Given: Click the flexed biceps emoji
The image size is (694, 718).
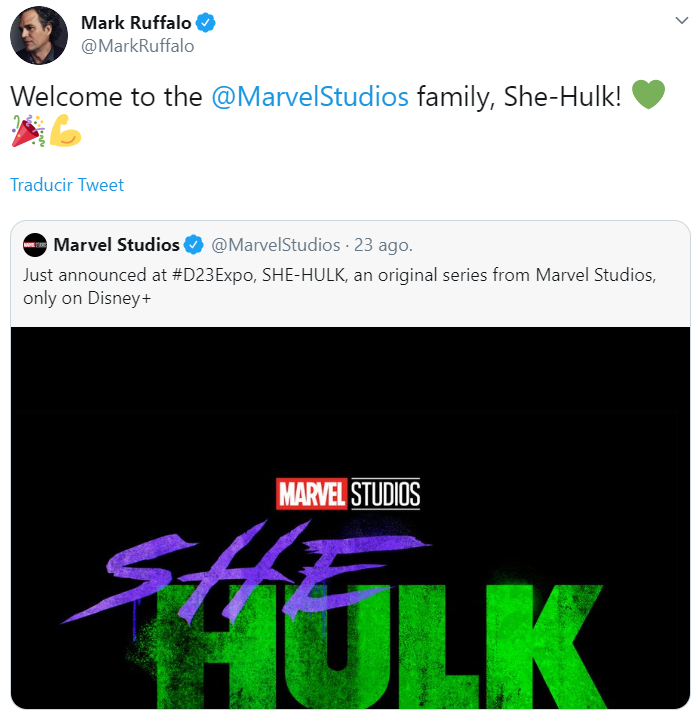Looking at the screenshot, I should pyautogui.click(x=65, y=132).
